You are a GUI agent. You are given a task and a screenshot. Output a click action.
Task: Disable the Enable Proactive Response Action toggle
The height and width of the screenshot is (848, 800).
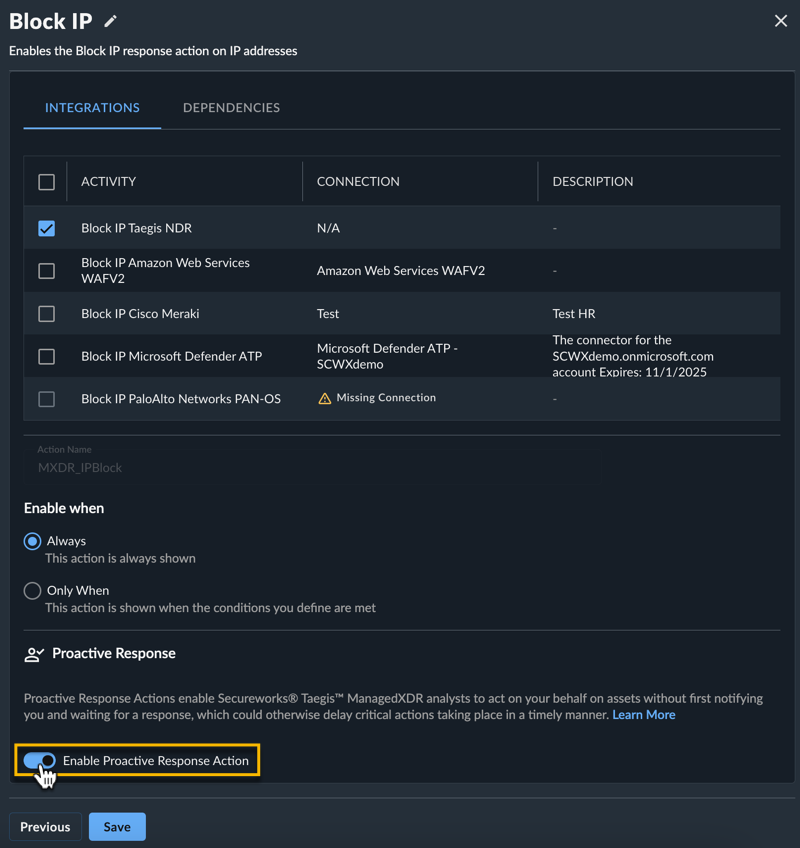[x=39, y=761]
